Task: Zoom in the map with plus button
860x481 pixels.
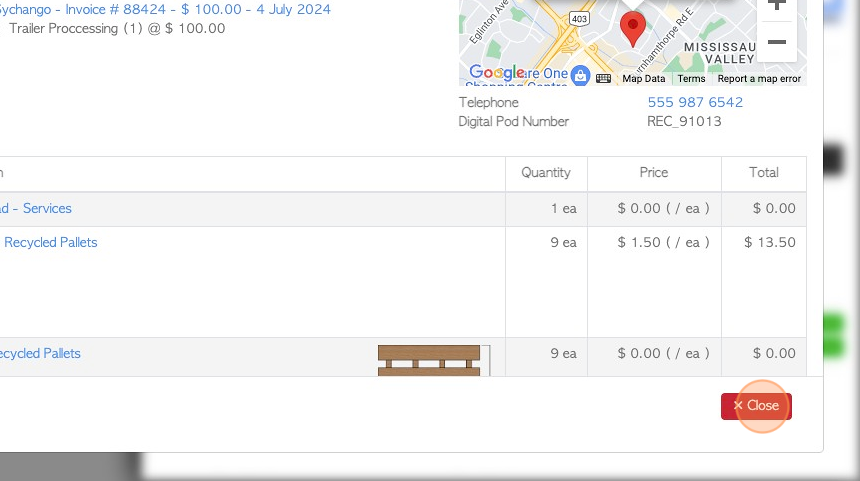Action: coord(776,5)
